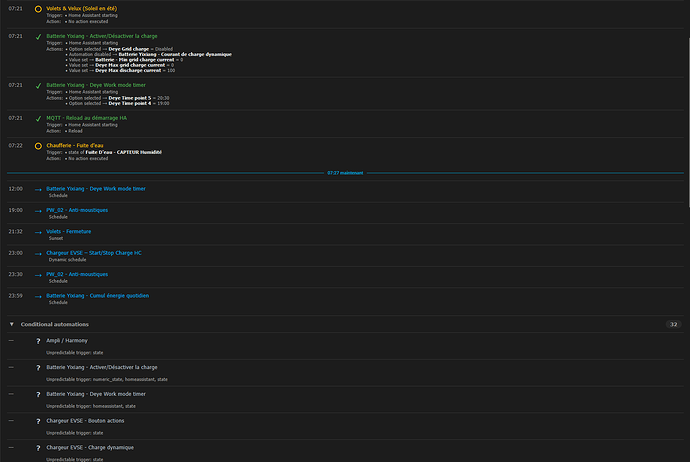The width and height of the screenshot is (690, 462).
Task: Collapse the Conditional automations section
Action: (12, 324)
